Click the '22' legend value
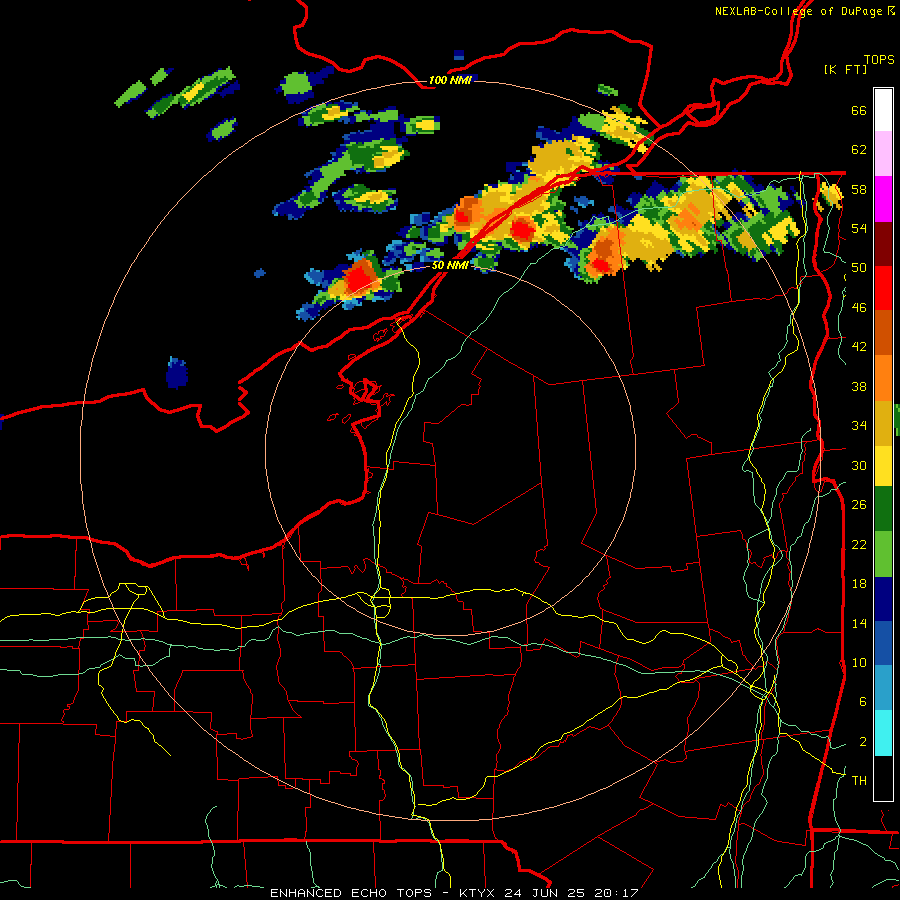 [859, 544]
